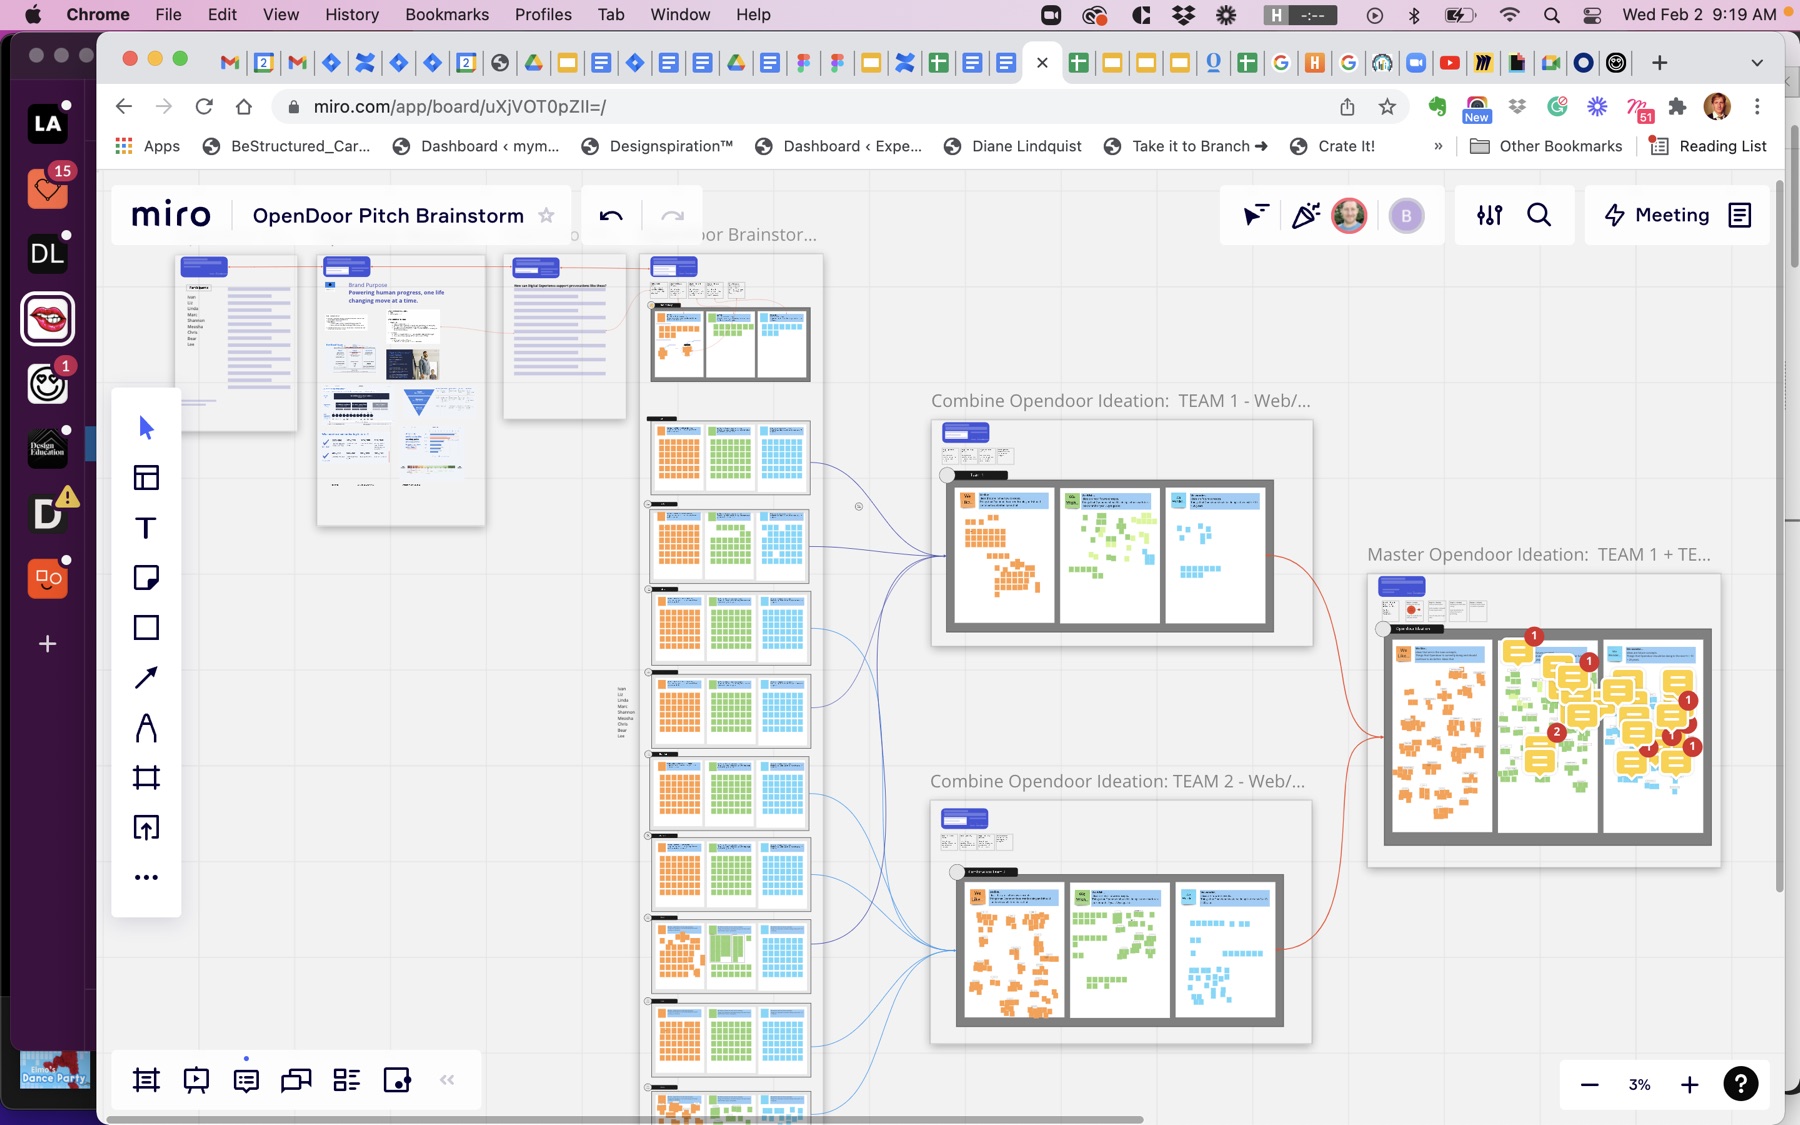Open the comments panel in bottom toolbar

point(246,1080)
